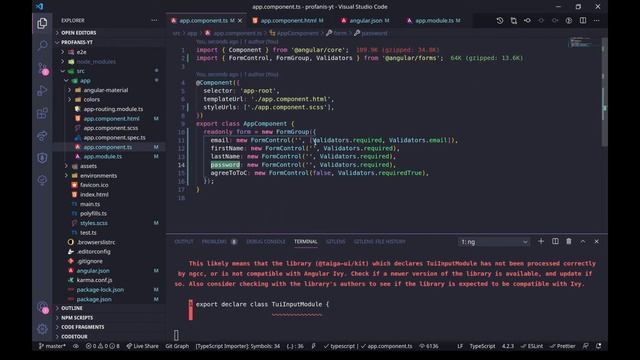Kill terminal with trash icon
This screenshot has height=360, width=640.
click(x=569, y=242)
